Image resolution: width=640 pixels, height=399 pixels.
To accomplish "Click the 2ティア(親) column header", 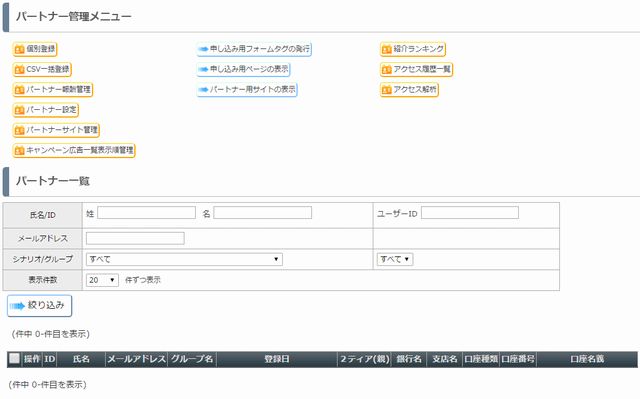I will click(x=365, y=359).
